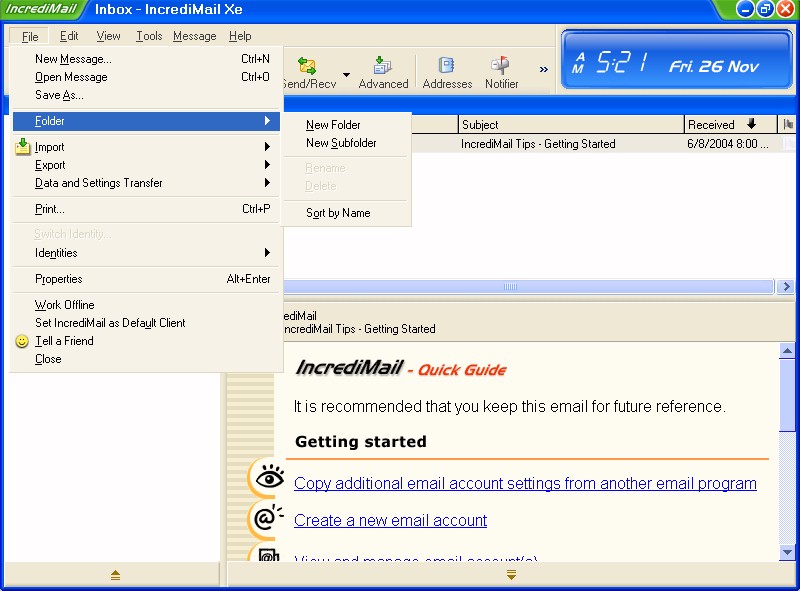Click the flag column header icon
Viewport: 800px width, 591px height.
pos(788,125)
